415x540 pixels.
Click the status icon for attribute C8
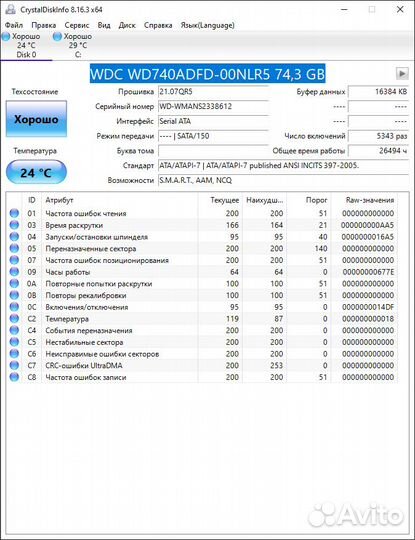14,377
